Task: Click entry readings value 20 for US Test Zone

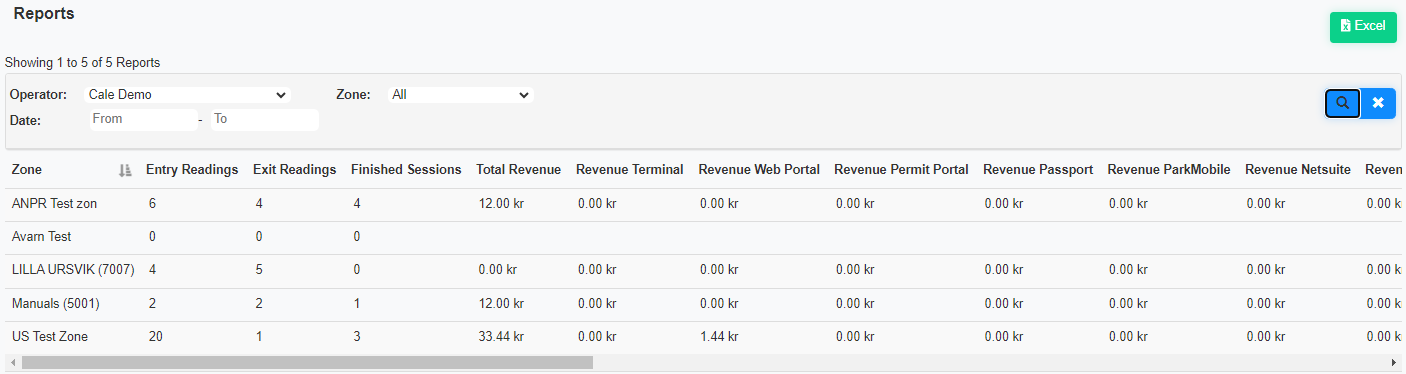Action: tap(155, 337)
